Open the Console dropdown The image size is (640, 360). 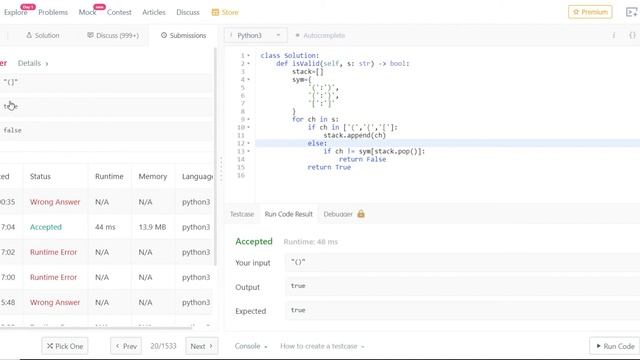251,346
